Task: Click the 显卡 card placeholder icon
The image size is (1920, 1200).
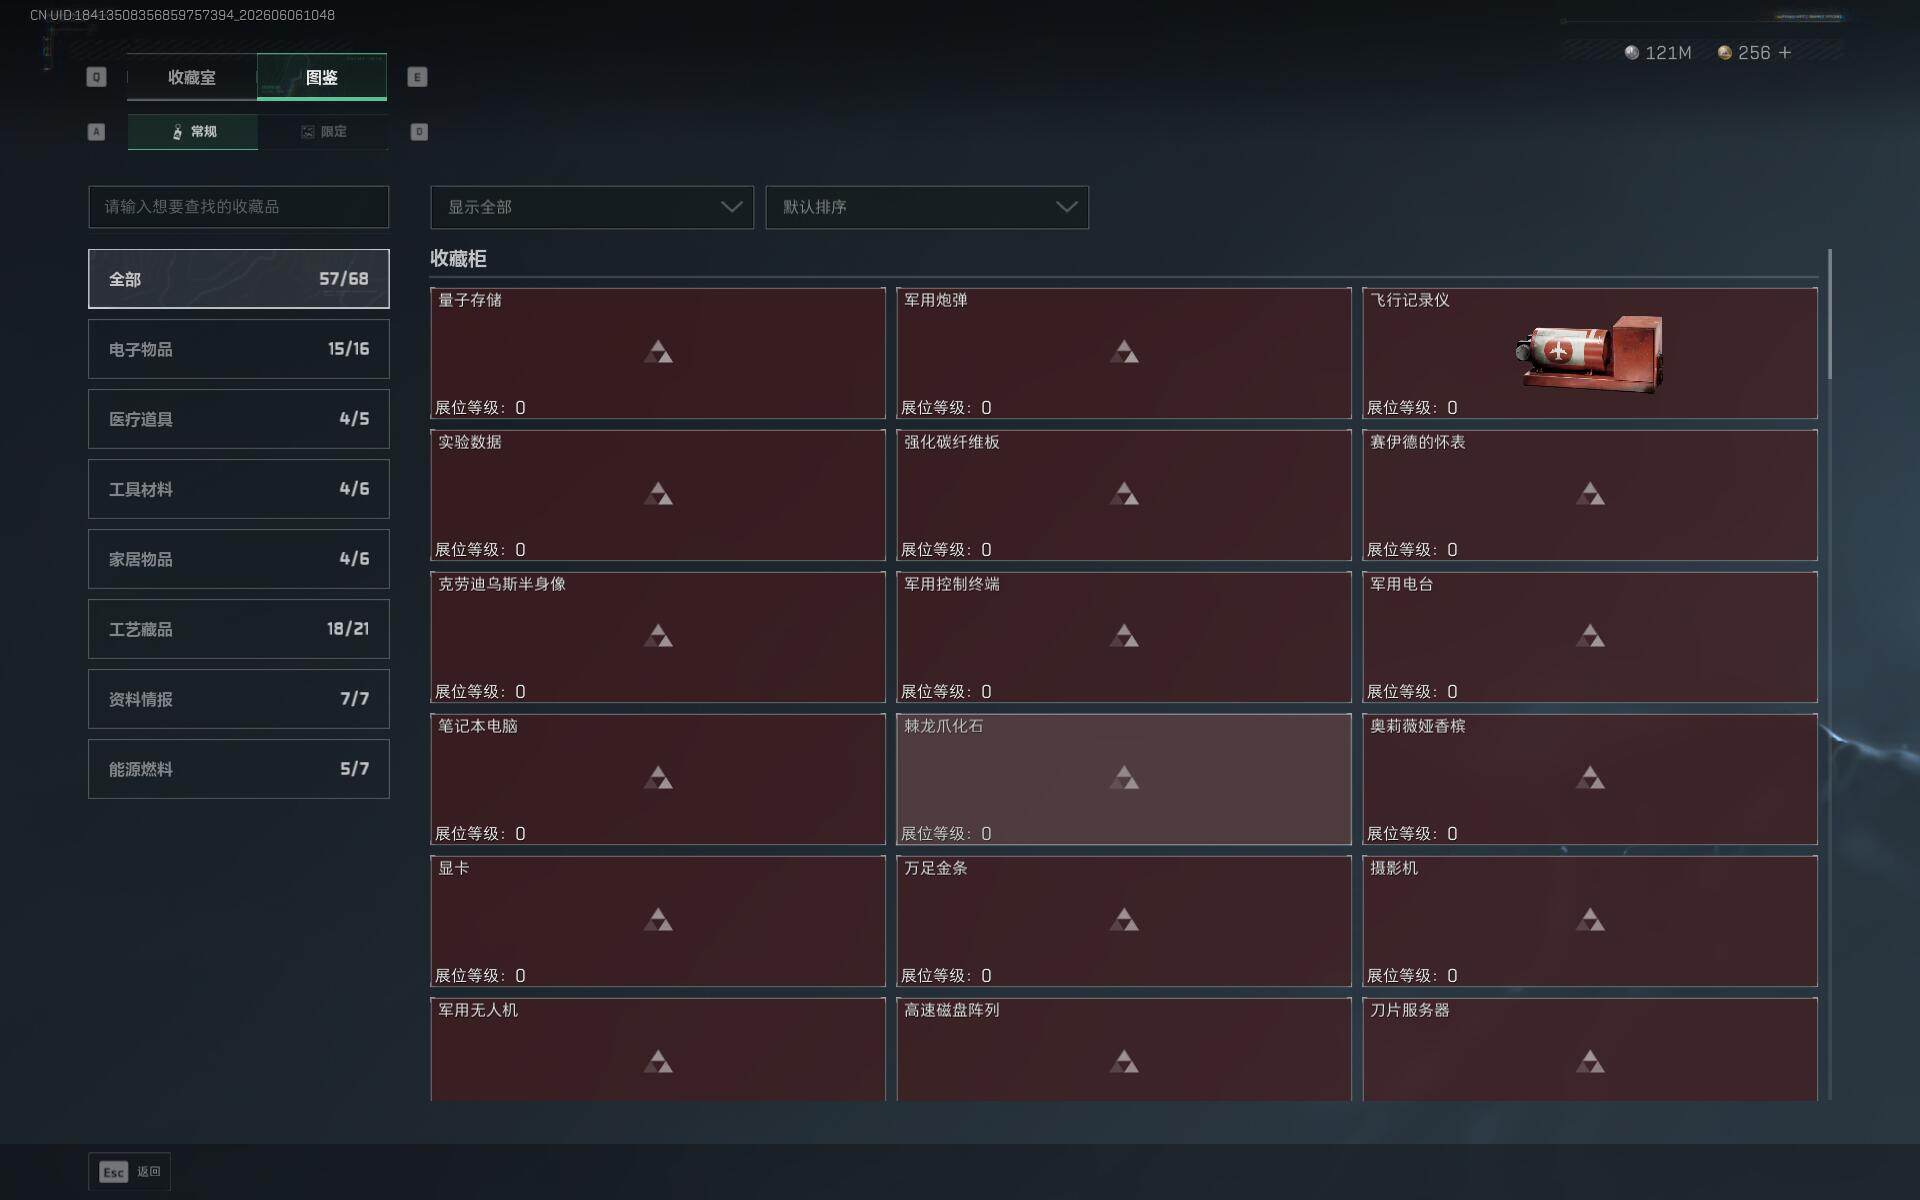Action: 658,919
